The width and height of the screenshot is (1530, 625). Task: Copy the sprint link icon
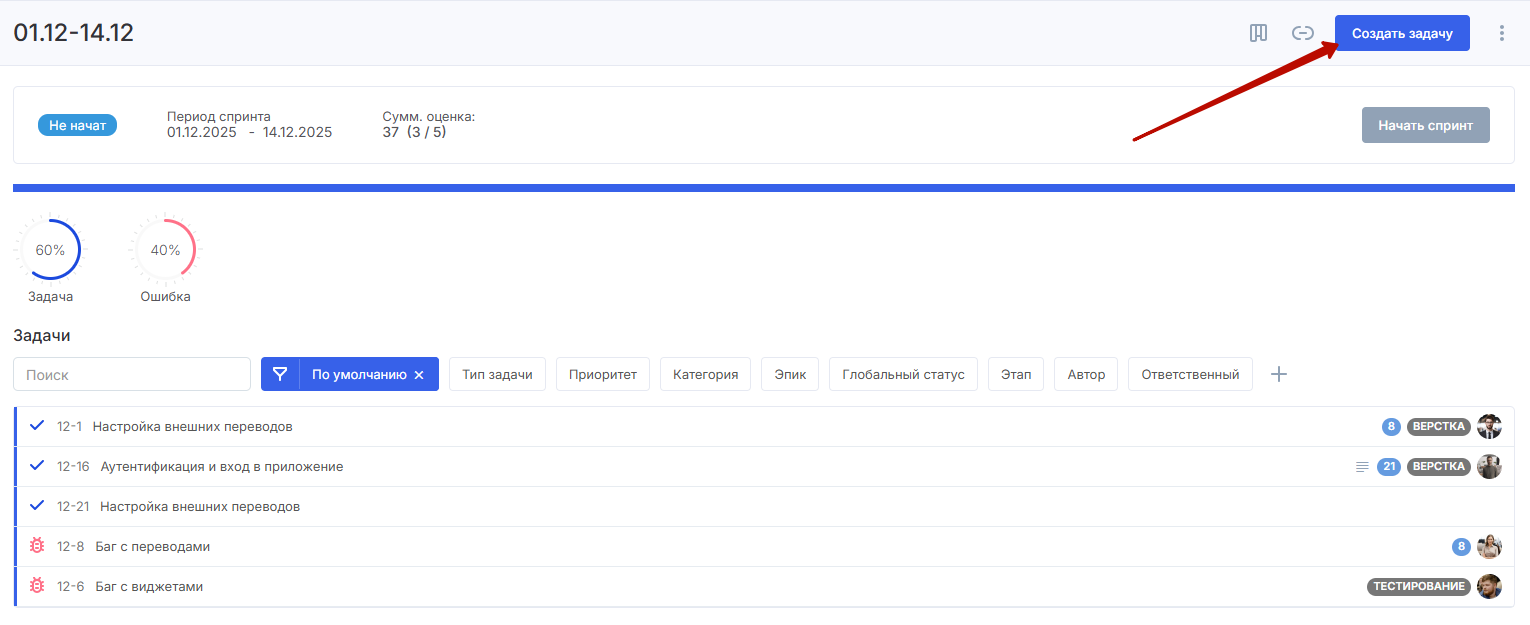[x=1302, y=33]
